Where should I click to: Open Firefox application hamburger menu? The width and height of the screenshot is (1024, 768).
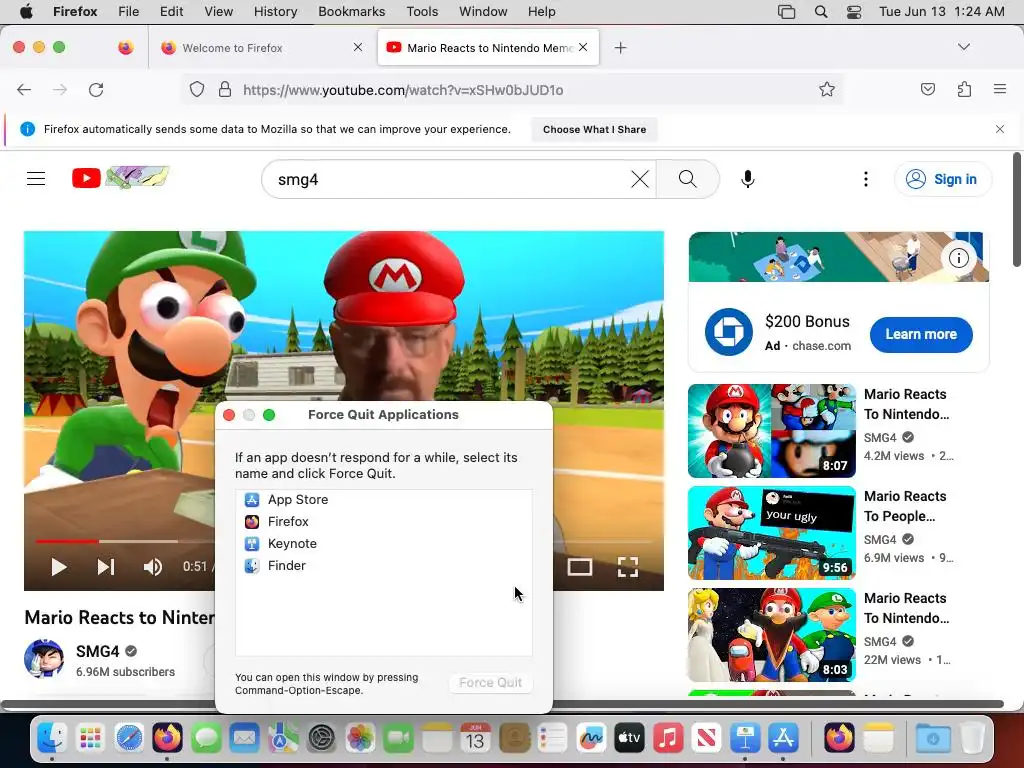[x=999, y=89]
